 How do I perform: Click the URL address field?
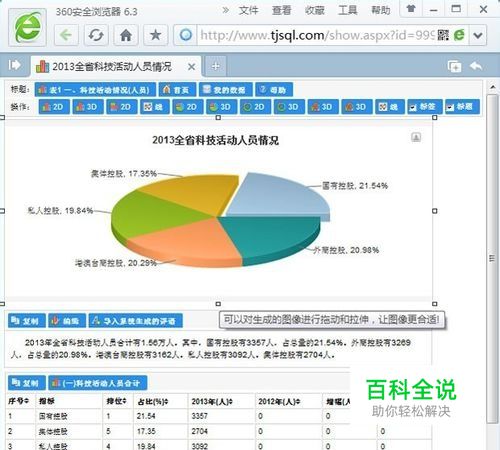point(317,35)
